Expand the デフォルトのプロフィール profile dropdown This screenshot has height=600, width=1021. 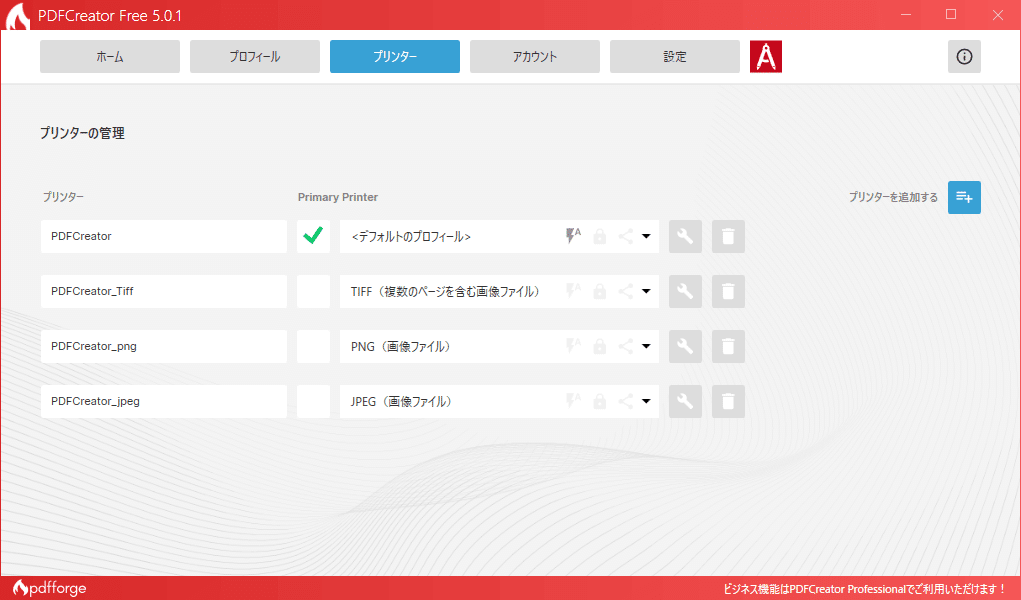pos(646,236)
